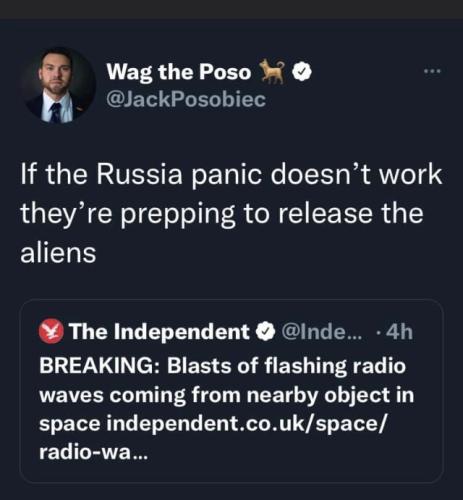Click the truncated radio-wa... link ending
The image size is (463, 500).
coord(93,452)
